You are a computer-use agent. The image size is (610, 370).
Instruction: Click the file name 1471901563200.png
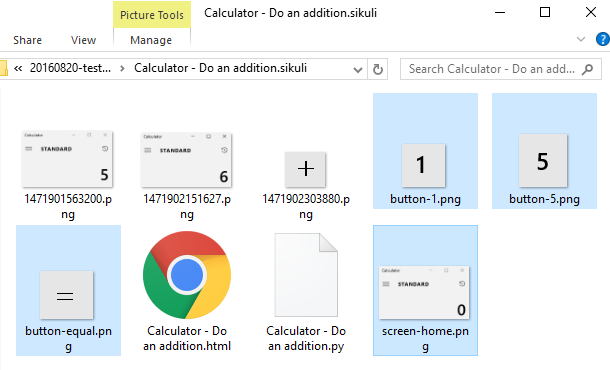[68, 207]
